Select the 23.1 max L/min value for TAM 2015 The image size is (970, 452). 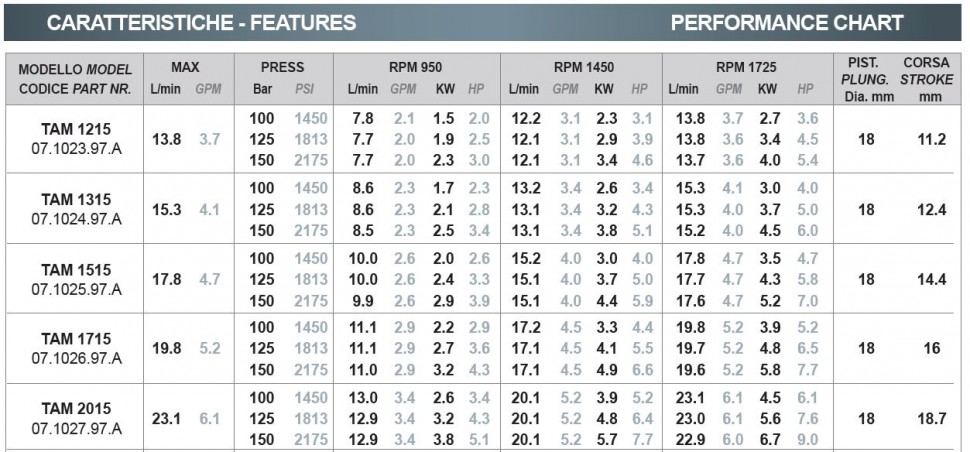click(166, 419)
